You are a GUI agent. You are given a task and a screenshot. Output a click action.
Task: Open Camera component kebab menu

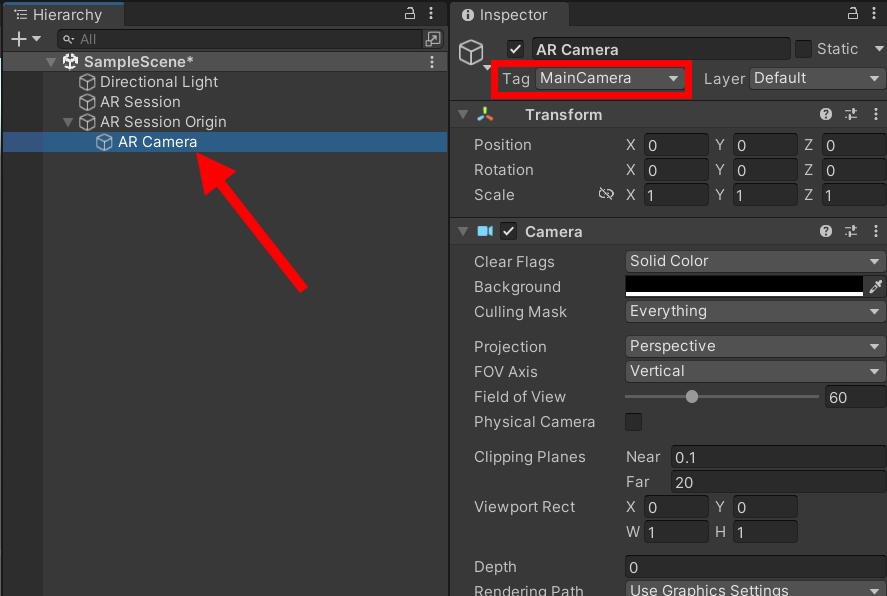click(876, 231)
